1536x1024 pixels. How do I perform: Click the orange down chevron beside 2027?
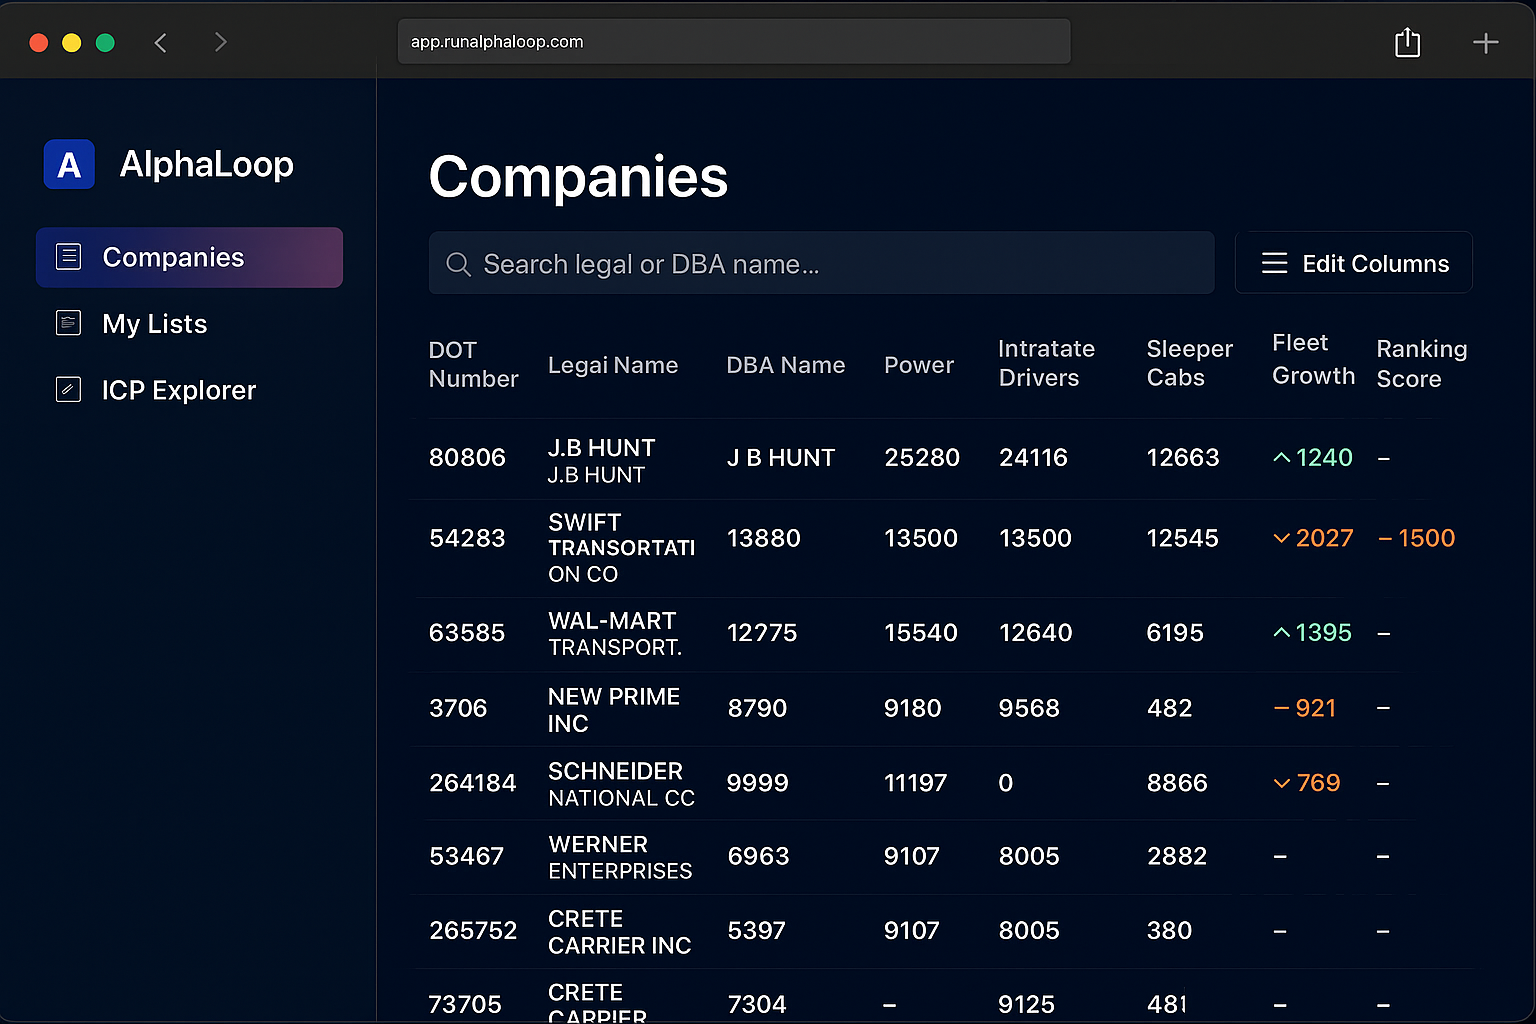pyautogui.click(x=1282, y=538)
